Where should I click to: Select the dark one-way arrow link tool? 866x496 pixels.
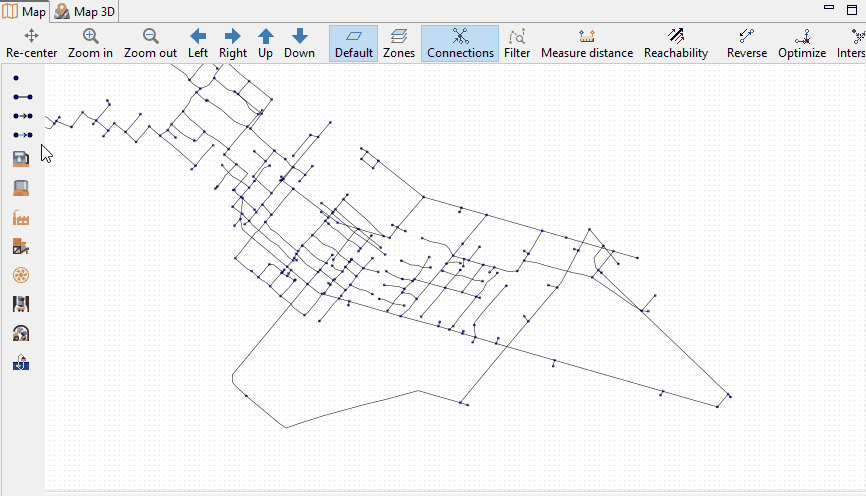click(x=23, y=116)
